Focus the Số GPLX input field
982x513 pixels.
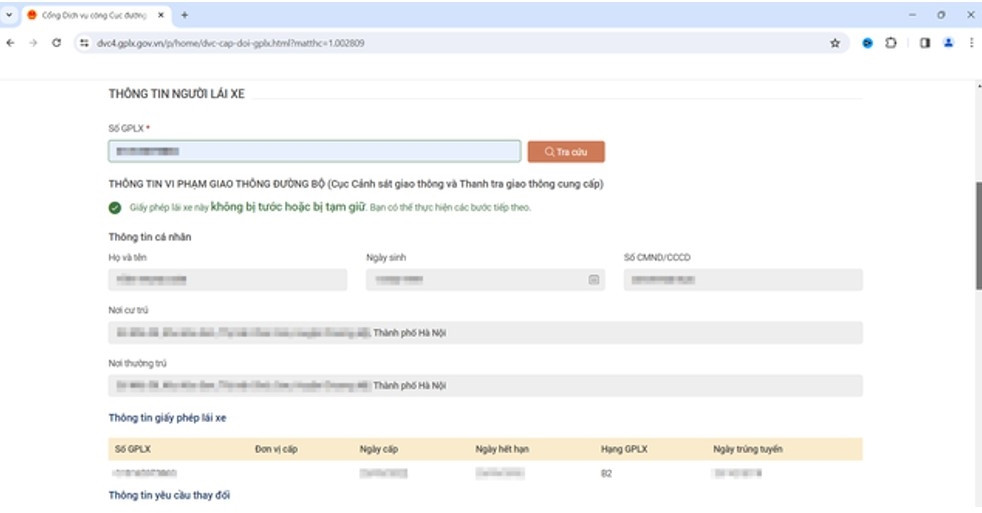click(314, 151)
